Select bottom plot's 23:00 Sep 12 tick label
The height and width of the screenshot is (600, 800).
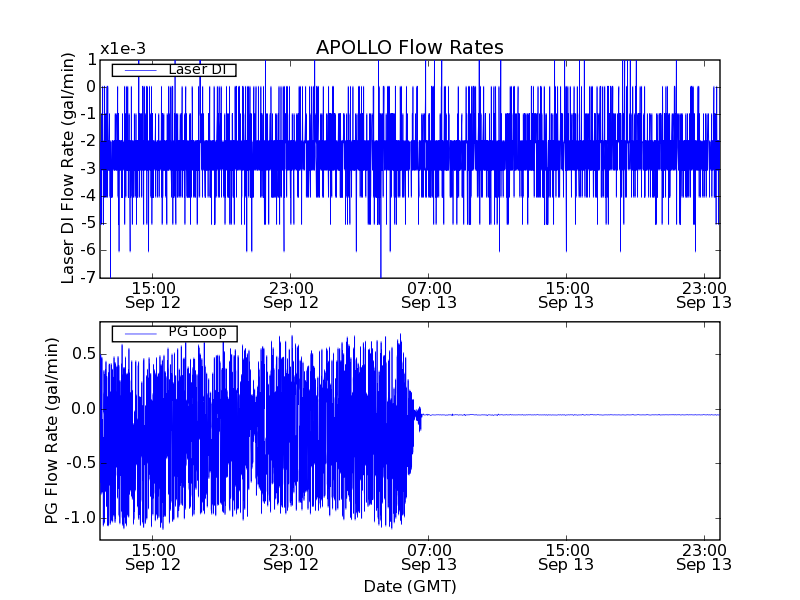tap(290, 557)
